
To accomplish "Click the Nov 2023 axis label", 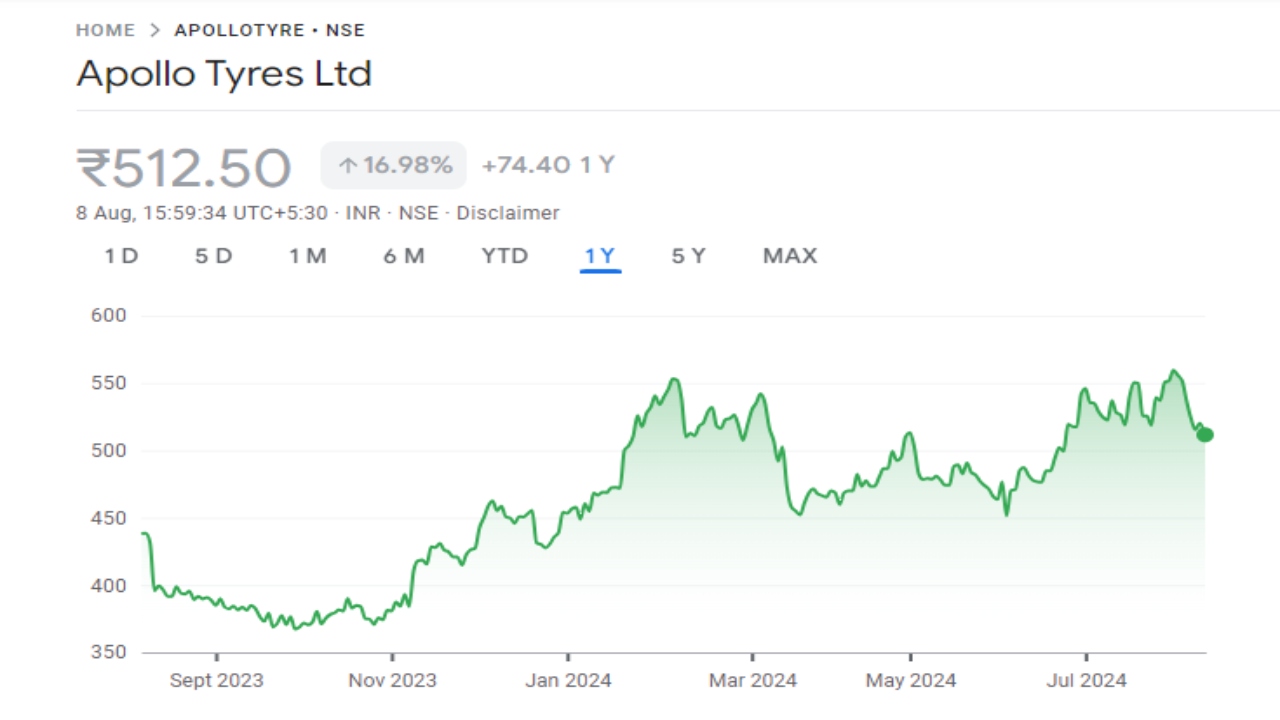I will [392, 681].
